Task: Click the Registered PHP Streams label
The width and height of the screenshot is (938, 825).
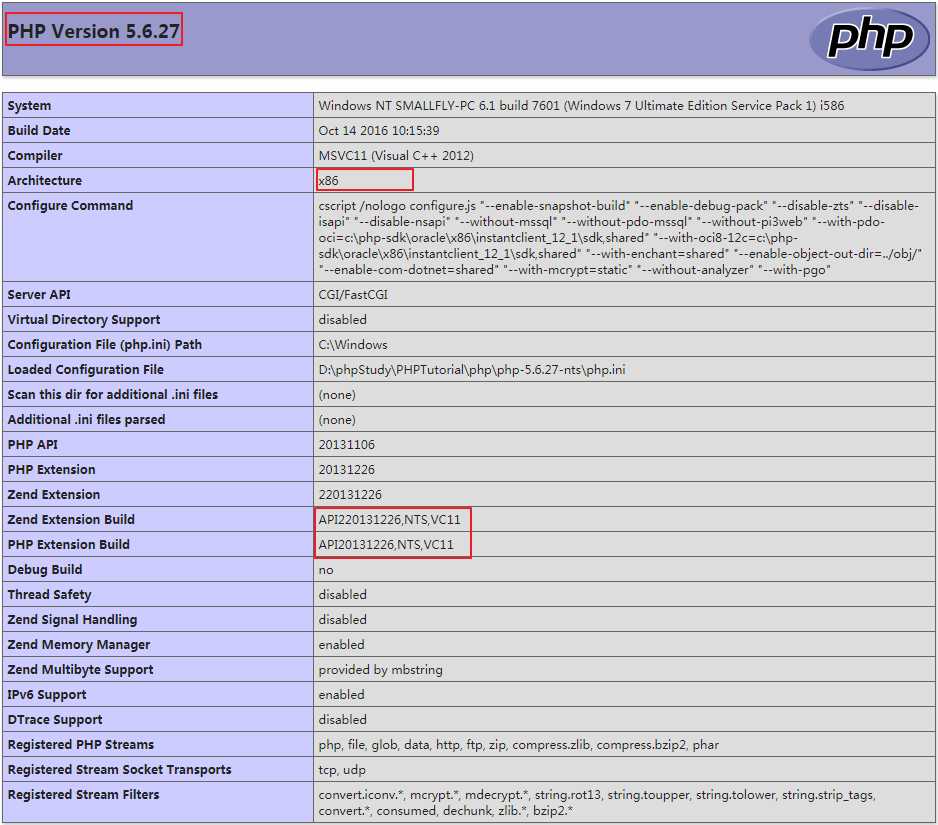Action: coord(81,745)
